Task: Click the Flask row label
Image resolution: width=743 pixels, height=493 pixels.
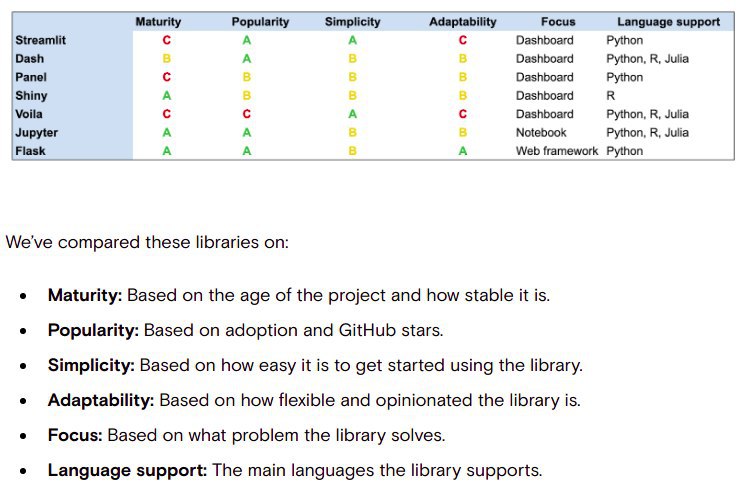Action: (30, 151)
